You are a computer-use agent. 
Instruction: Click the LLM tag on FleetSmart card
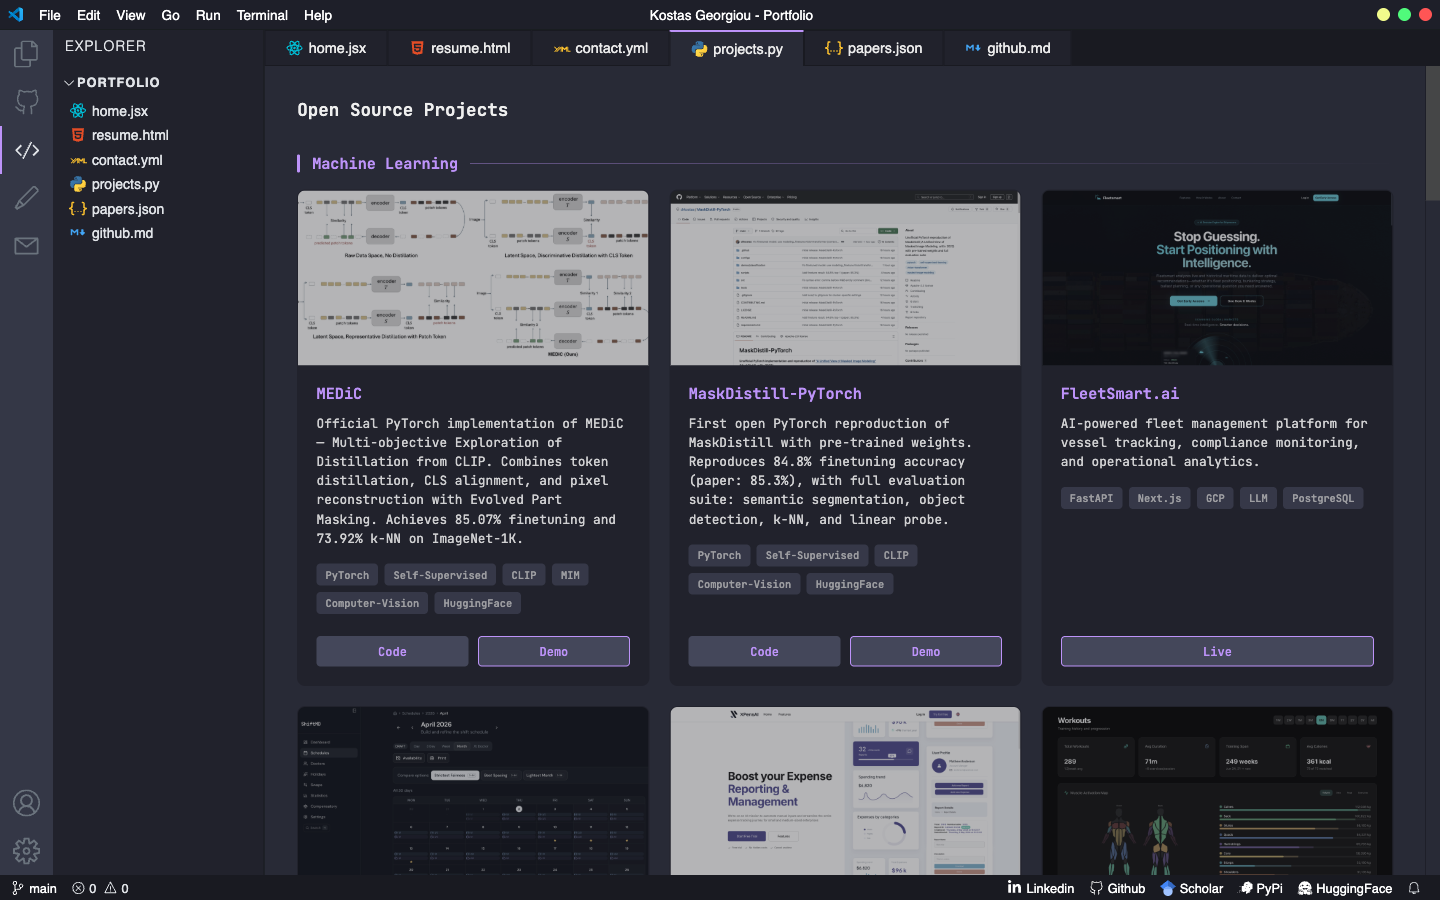[x=1258, y=498]
